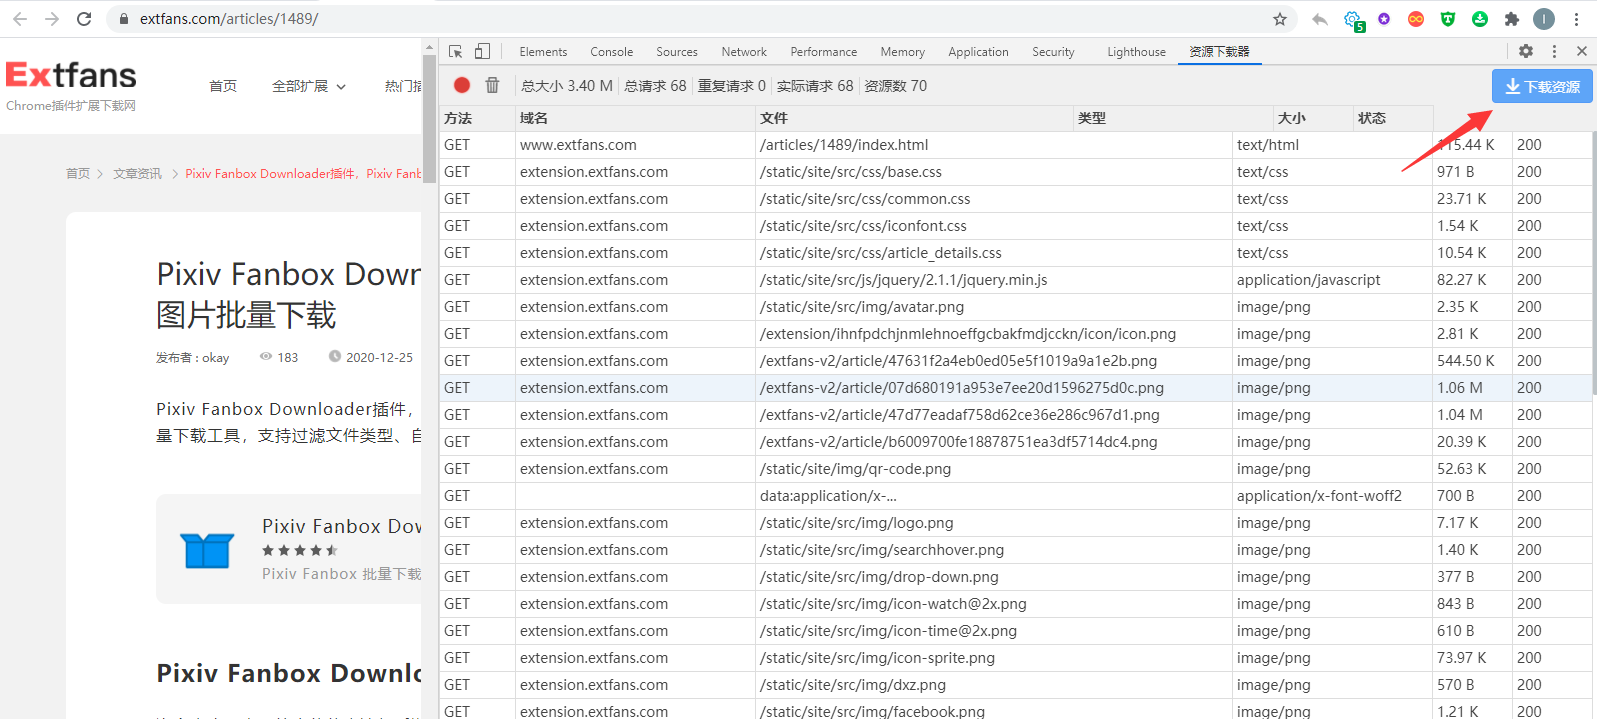This screenshot has width=1597, height=719.
Task: Switch to the Elements tab
Action: (x=543, y=52)
